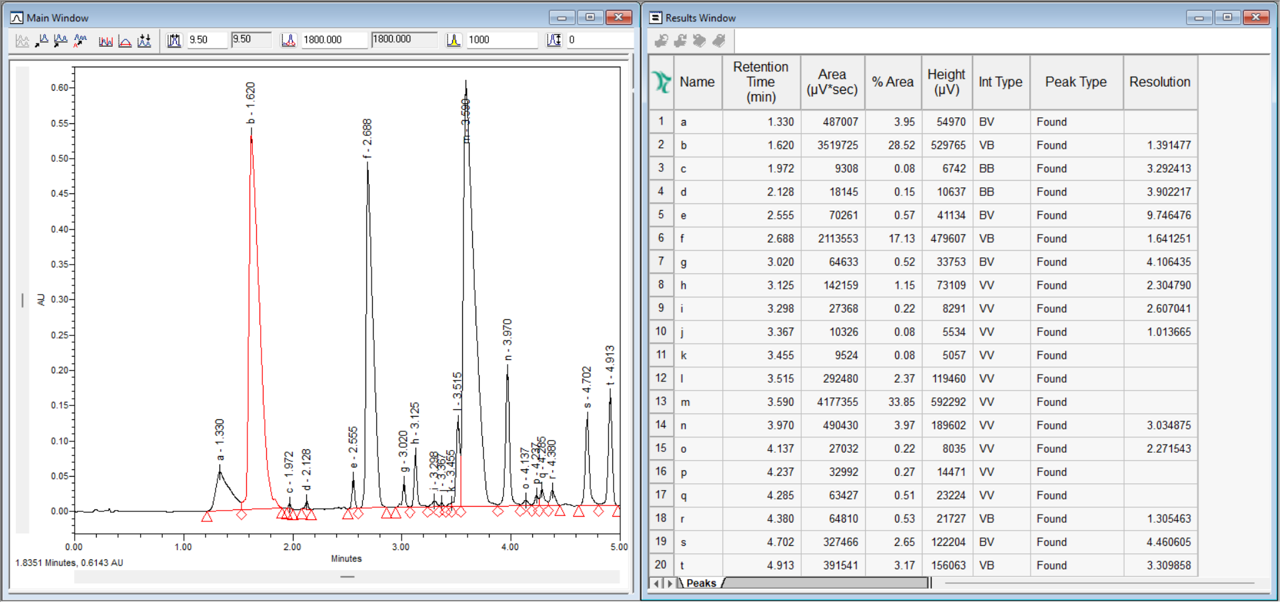Click the grayed read-only 1800.000 field
This screenshot has height=602, width=1280.
tap(404, 40)
